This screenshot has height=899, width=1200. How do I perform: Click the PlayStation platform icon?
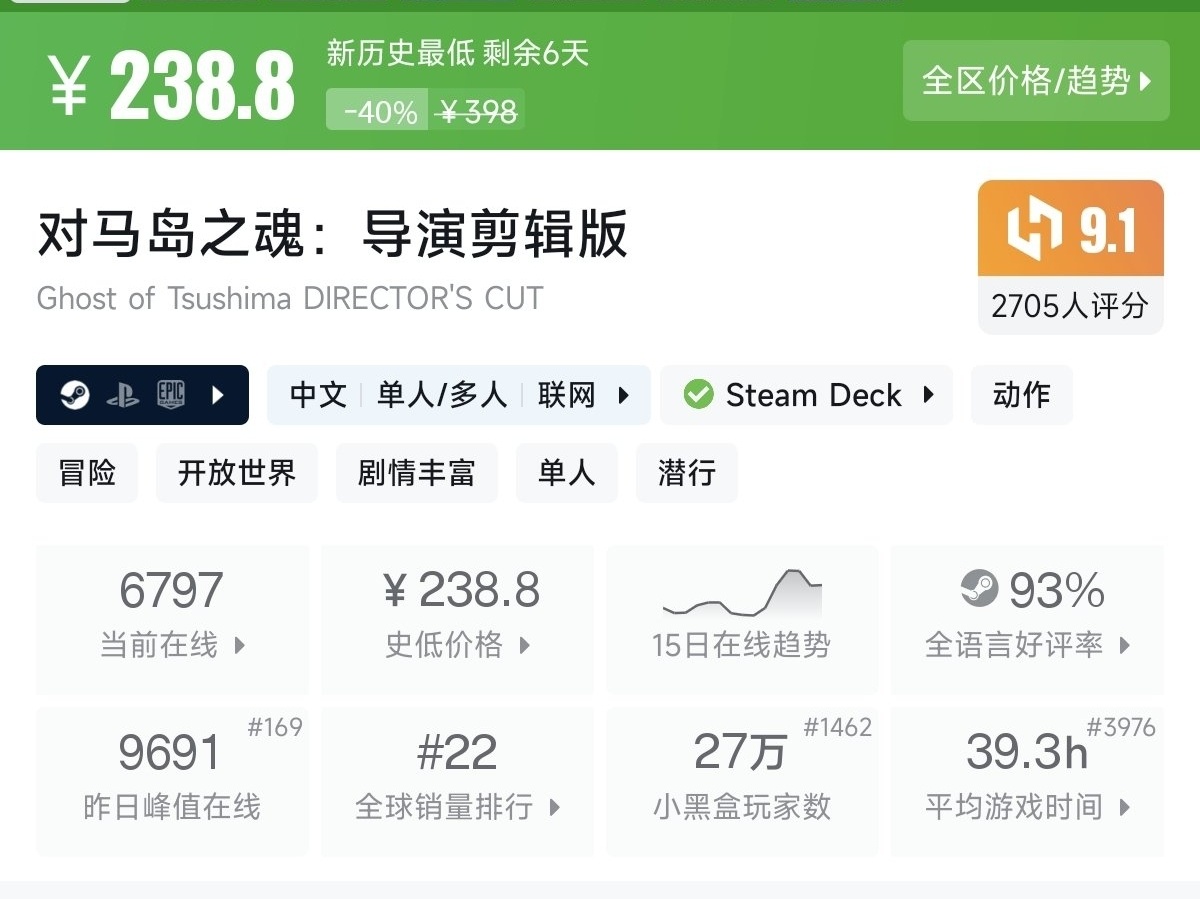(123, 396)
